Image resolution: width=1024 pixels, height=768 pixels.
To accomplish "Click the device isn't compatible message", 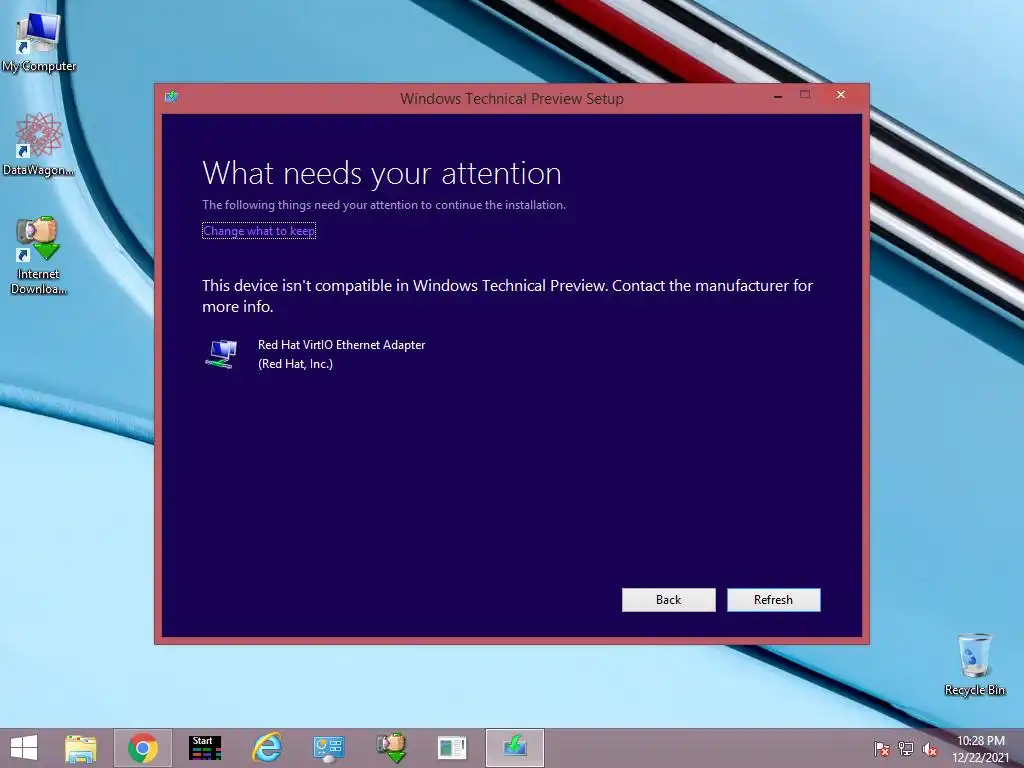I will 507,296.
